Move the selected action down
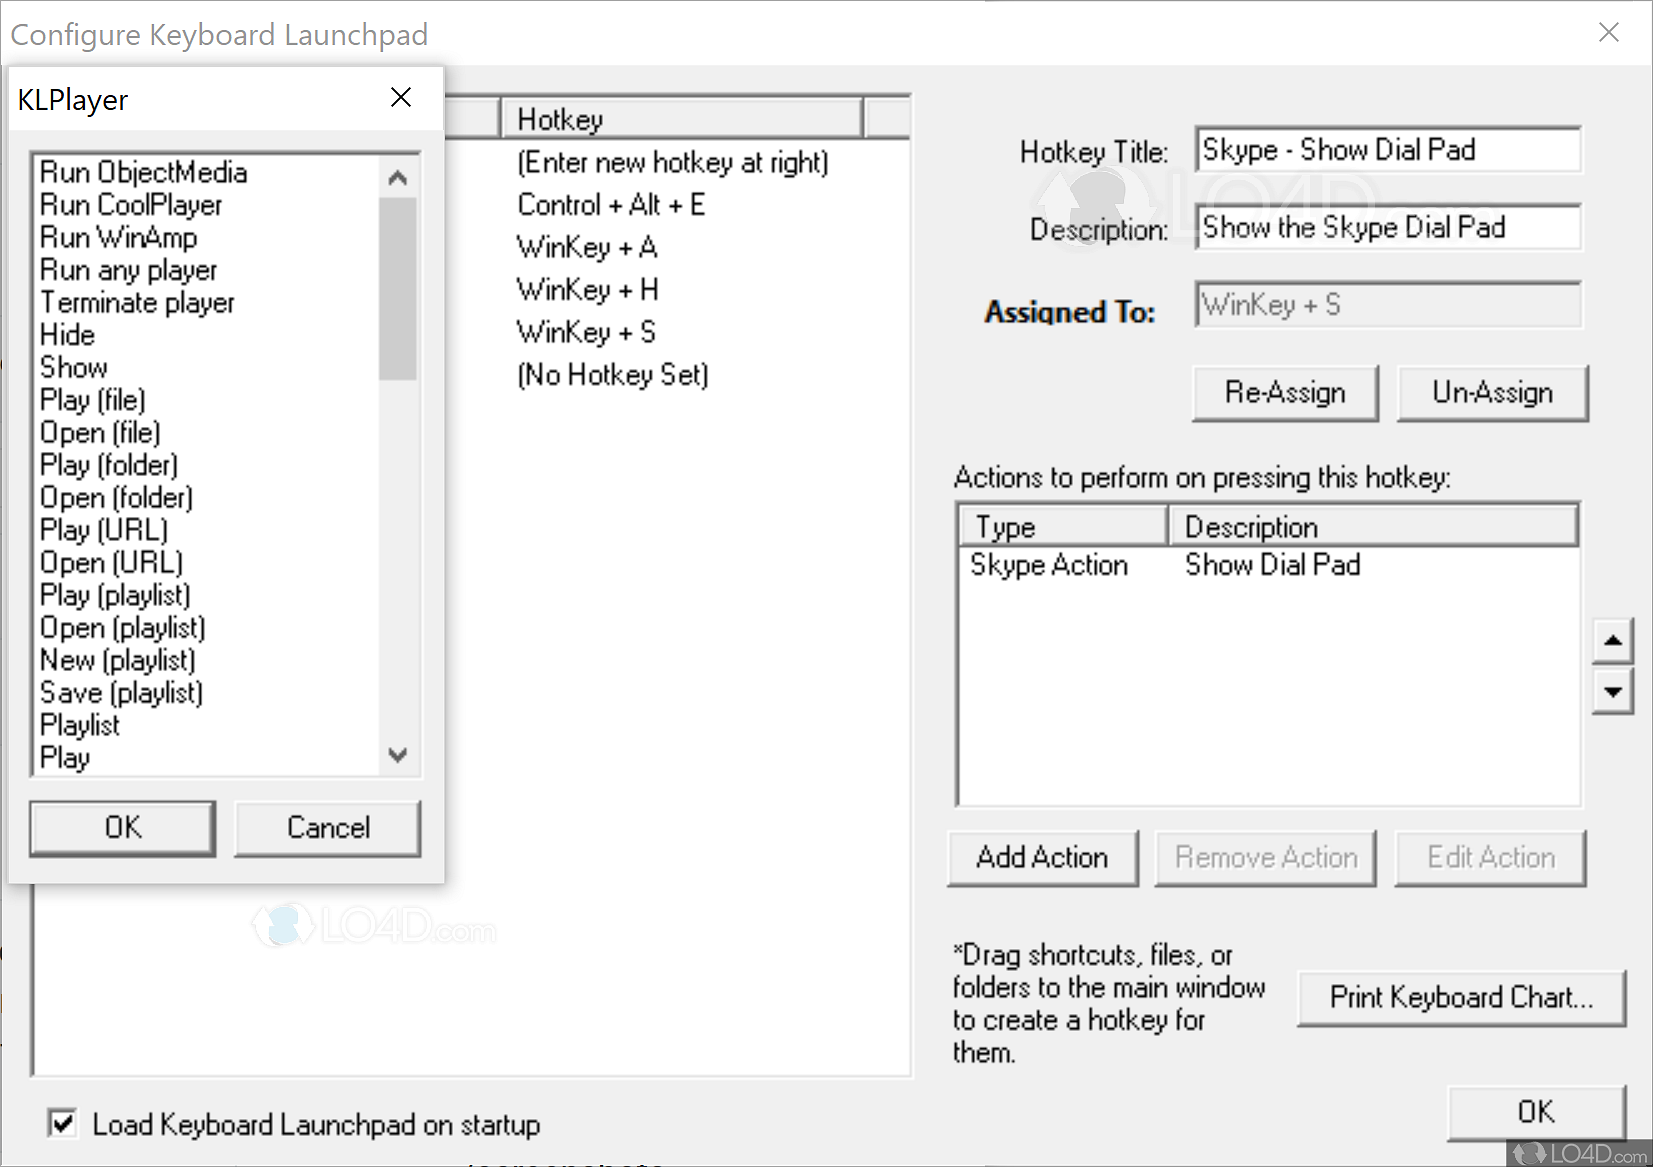The height and width of the screenshot is (1167, 1653). point(1613,692)
